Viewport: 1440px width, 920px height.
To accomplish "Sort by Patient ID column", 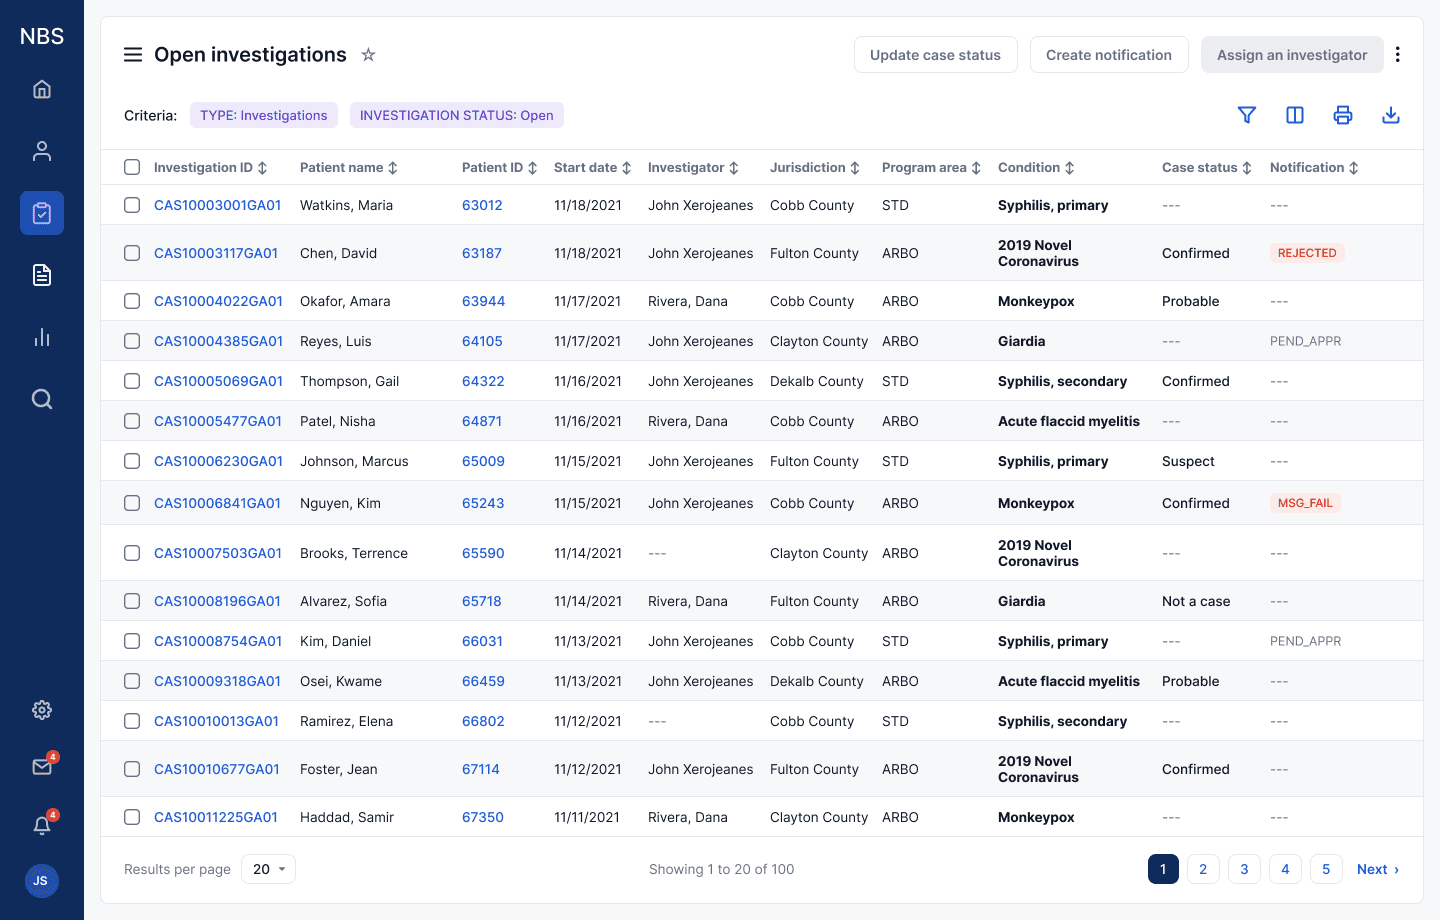I will [500, 168].
